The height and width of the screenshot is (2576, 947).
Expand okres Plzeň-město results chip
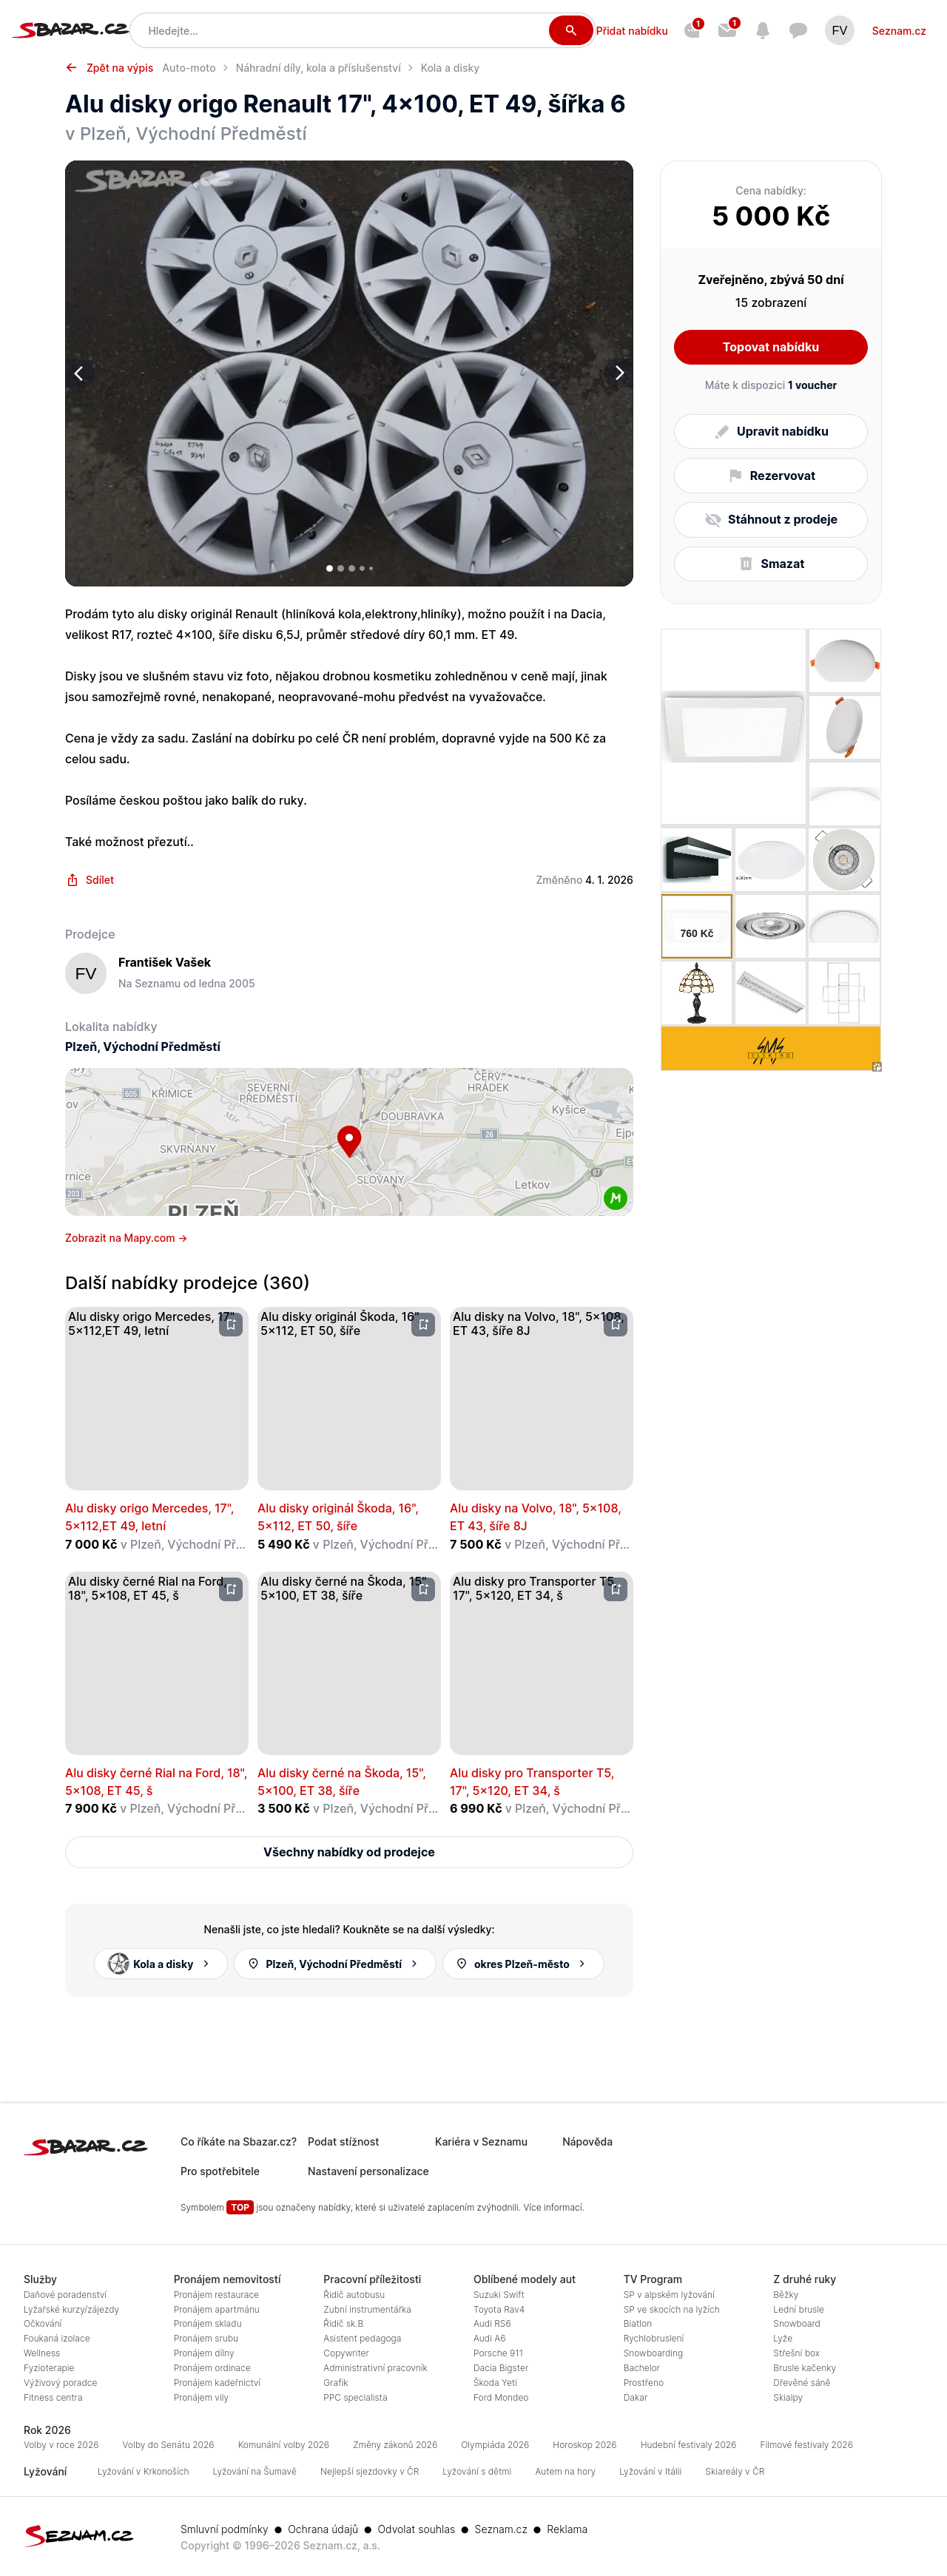coord(522,1963)
